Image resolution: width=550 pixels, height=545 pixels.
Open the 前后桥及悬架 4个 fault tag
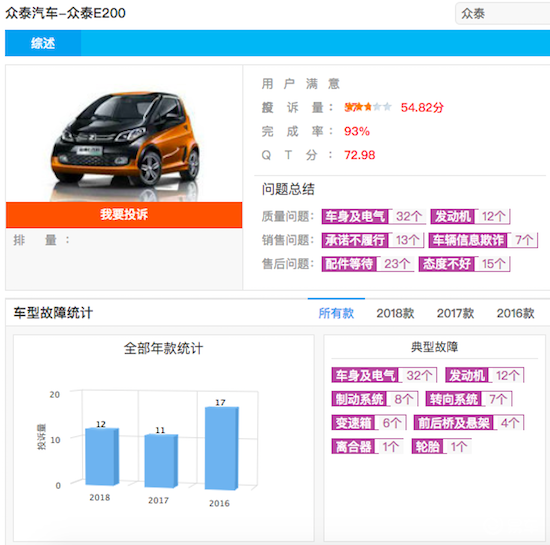tap(469, 423)
